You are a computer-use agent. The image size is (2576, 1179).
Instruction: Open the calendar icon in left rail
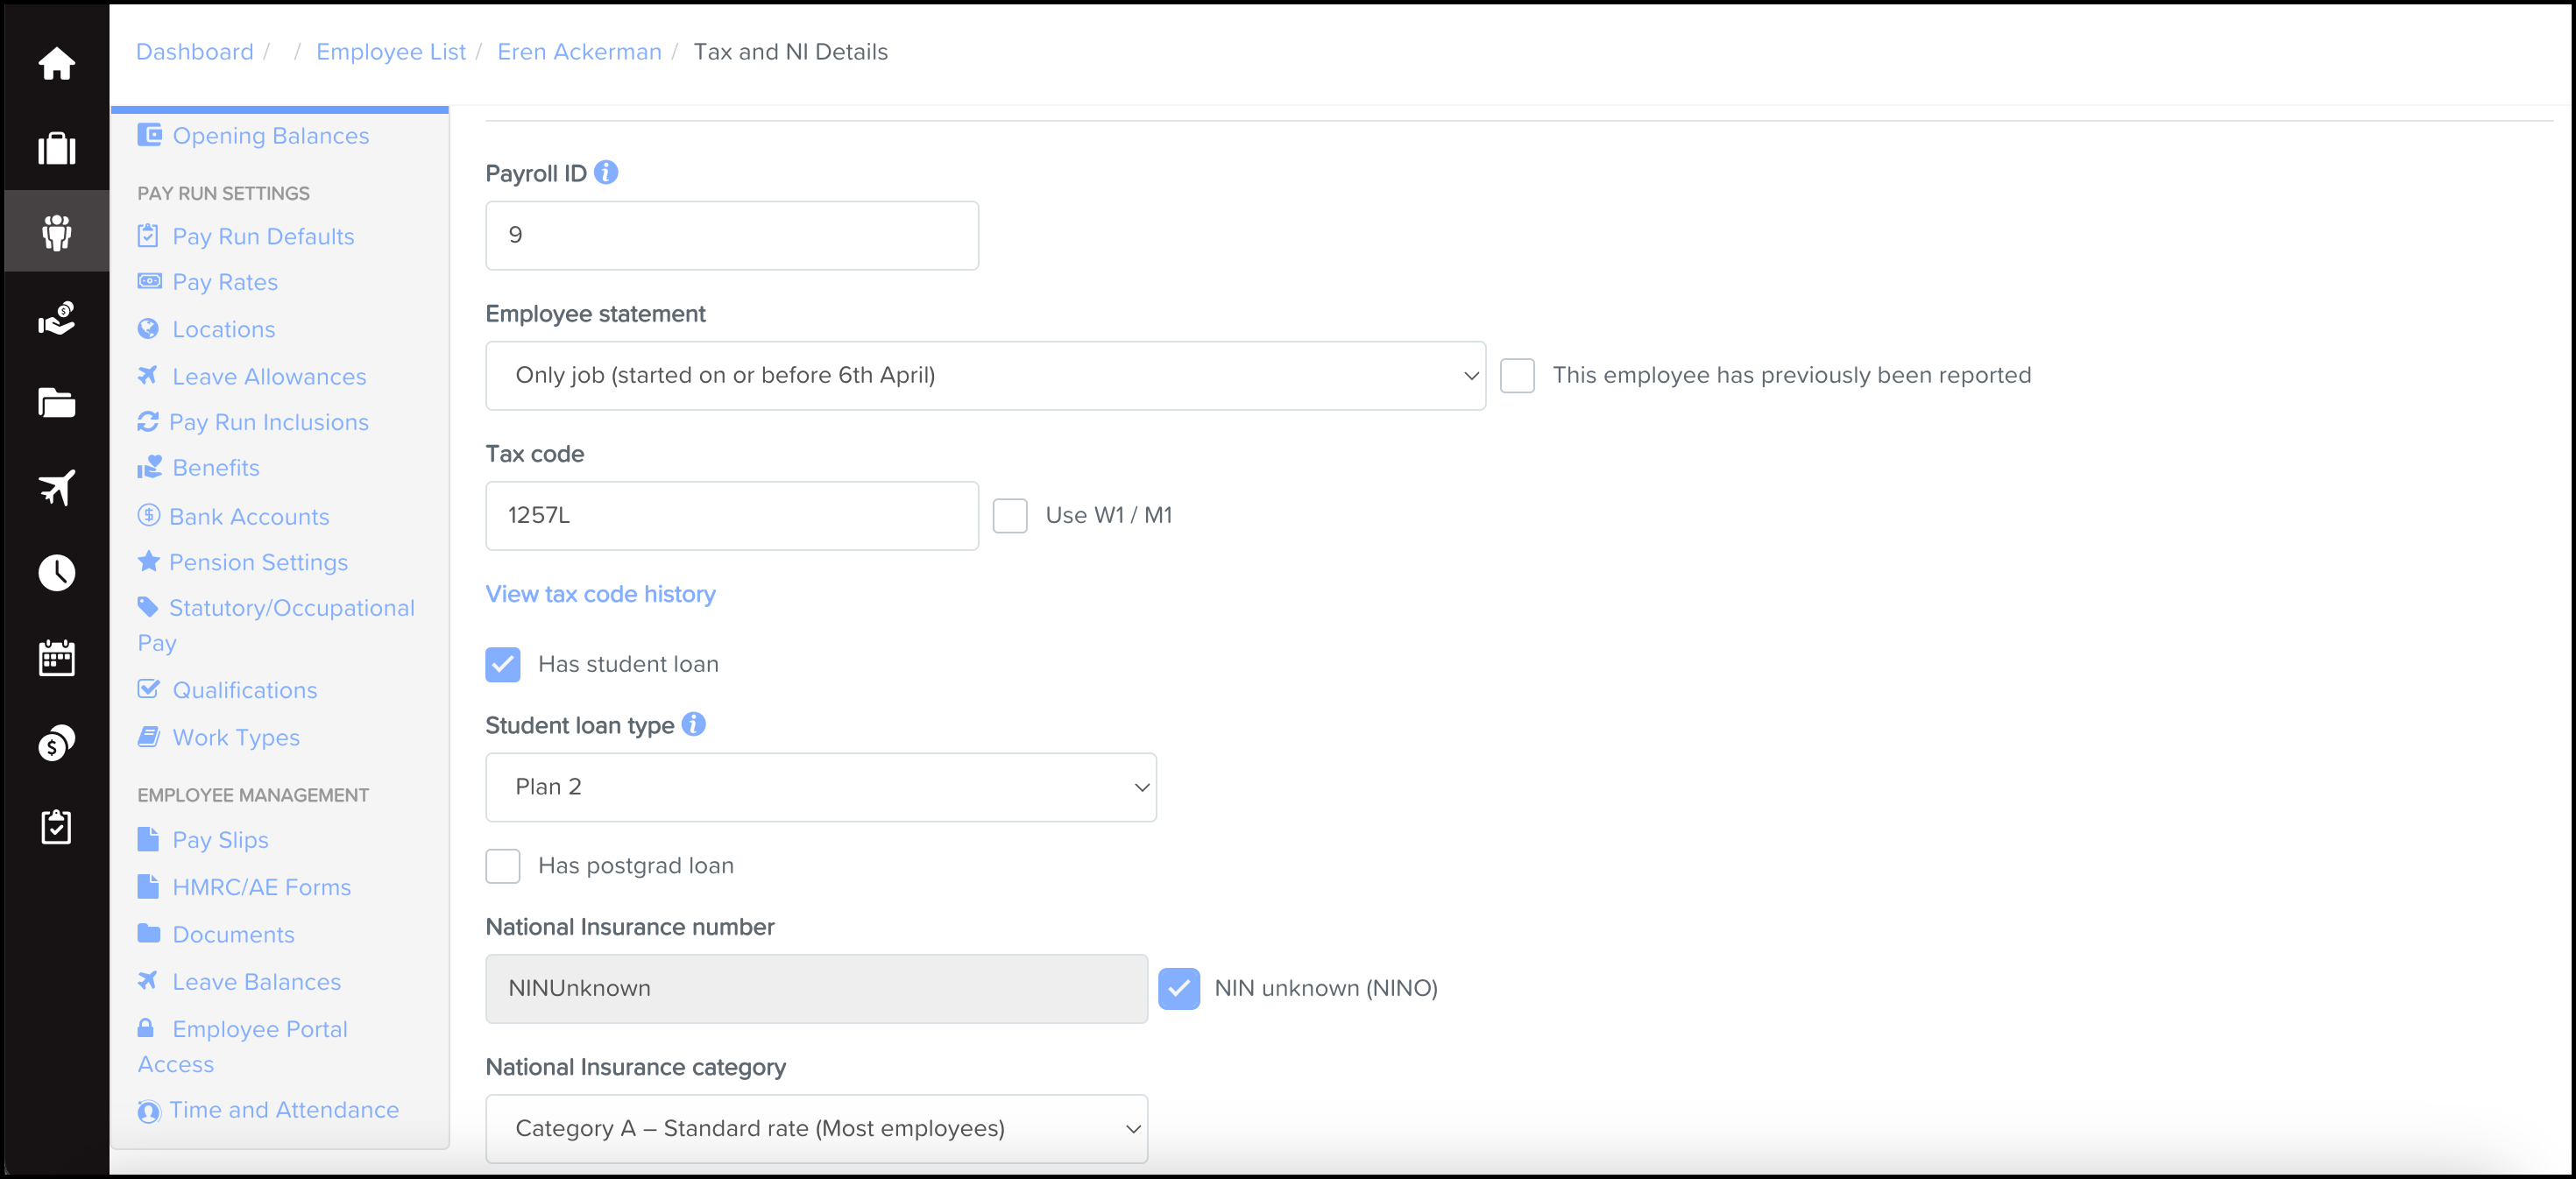pos(56,657)
